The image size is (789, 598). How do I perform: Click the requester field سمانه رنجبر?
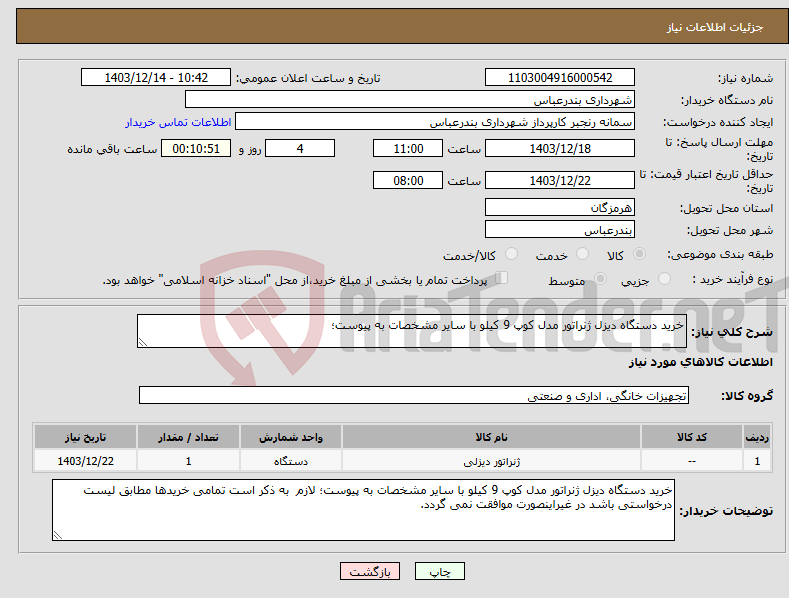[435, 122]
